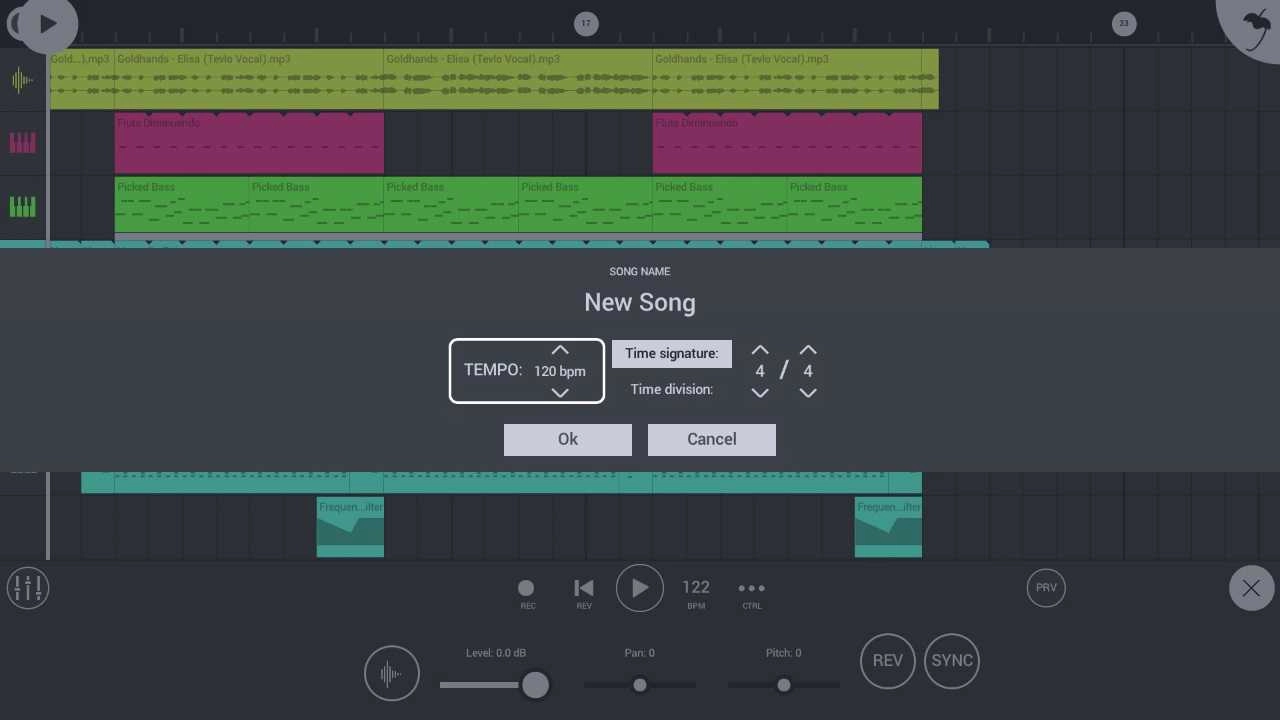Click the audio waveform circle icon
Viewport: 1280px width, 720px height.
[x=391, y=673]
